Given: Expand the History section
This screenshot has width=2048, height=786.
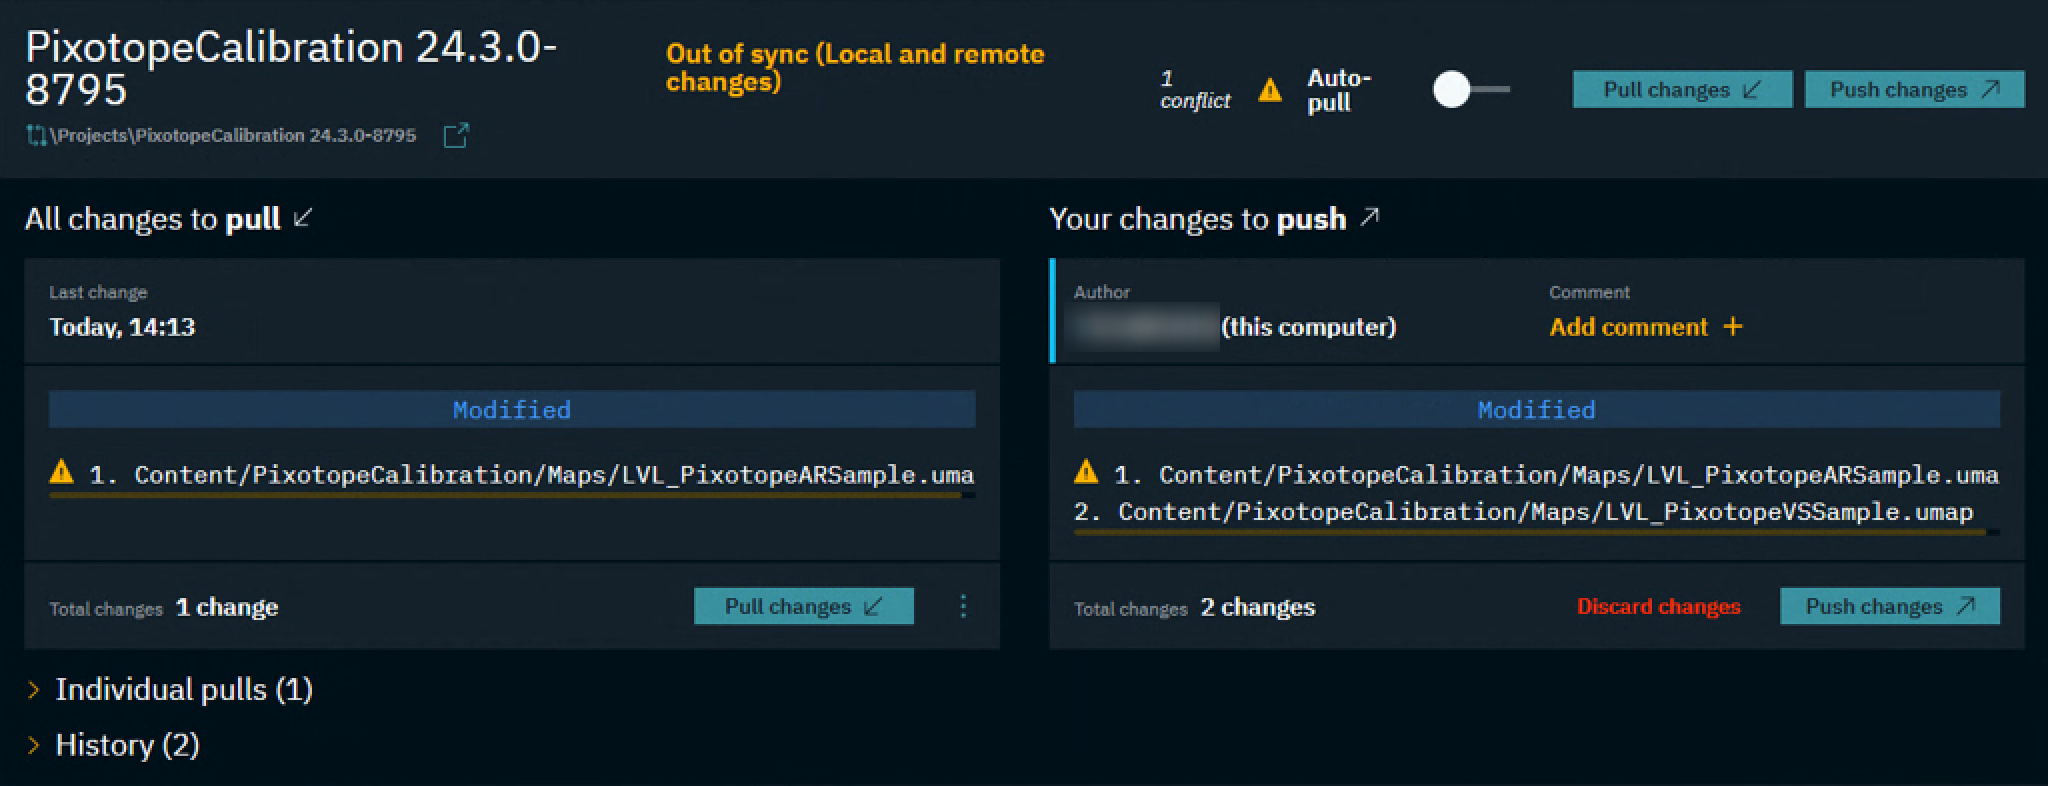Looking at the screenshot, I should point(34,746).
